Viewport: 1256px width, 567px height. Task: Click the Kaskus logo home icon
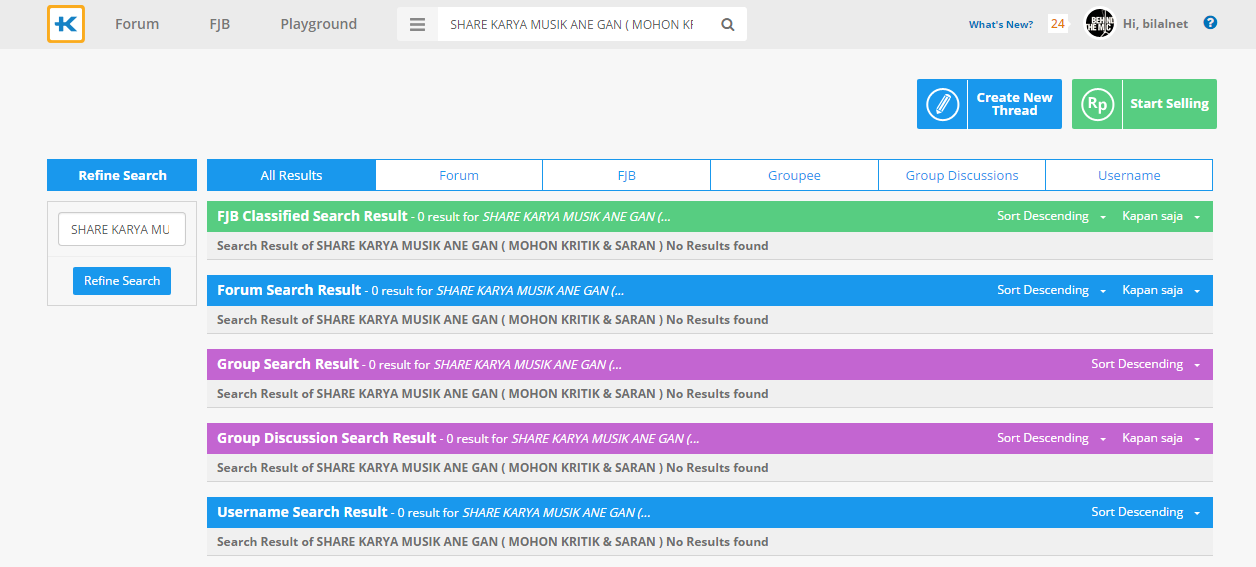[66, 24]
